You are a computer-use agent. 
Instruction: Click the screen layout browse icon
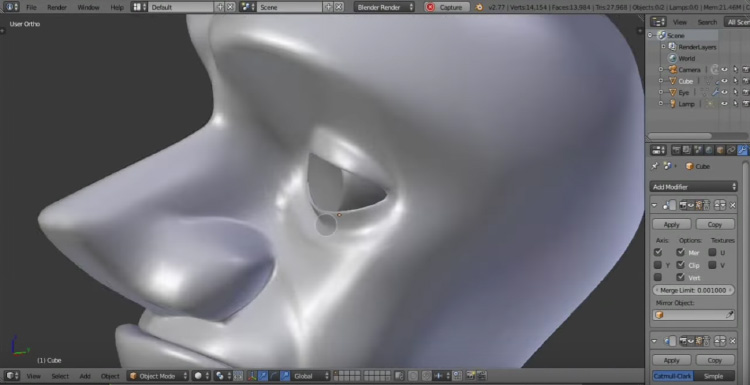tap(139, 7)
